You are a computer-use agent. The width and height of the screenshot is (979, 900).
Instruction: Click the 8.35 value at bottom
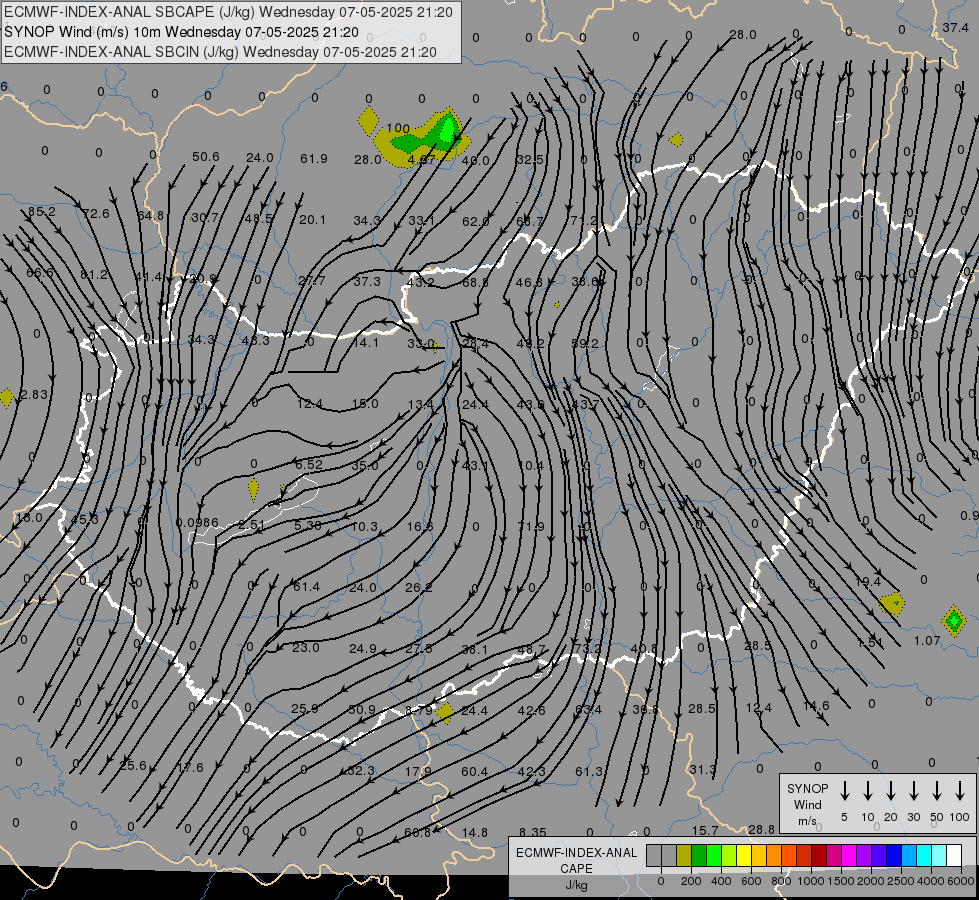533,833
